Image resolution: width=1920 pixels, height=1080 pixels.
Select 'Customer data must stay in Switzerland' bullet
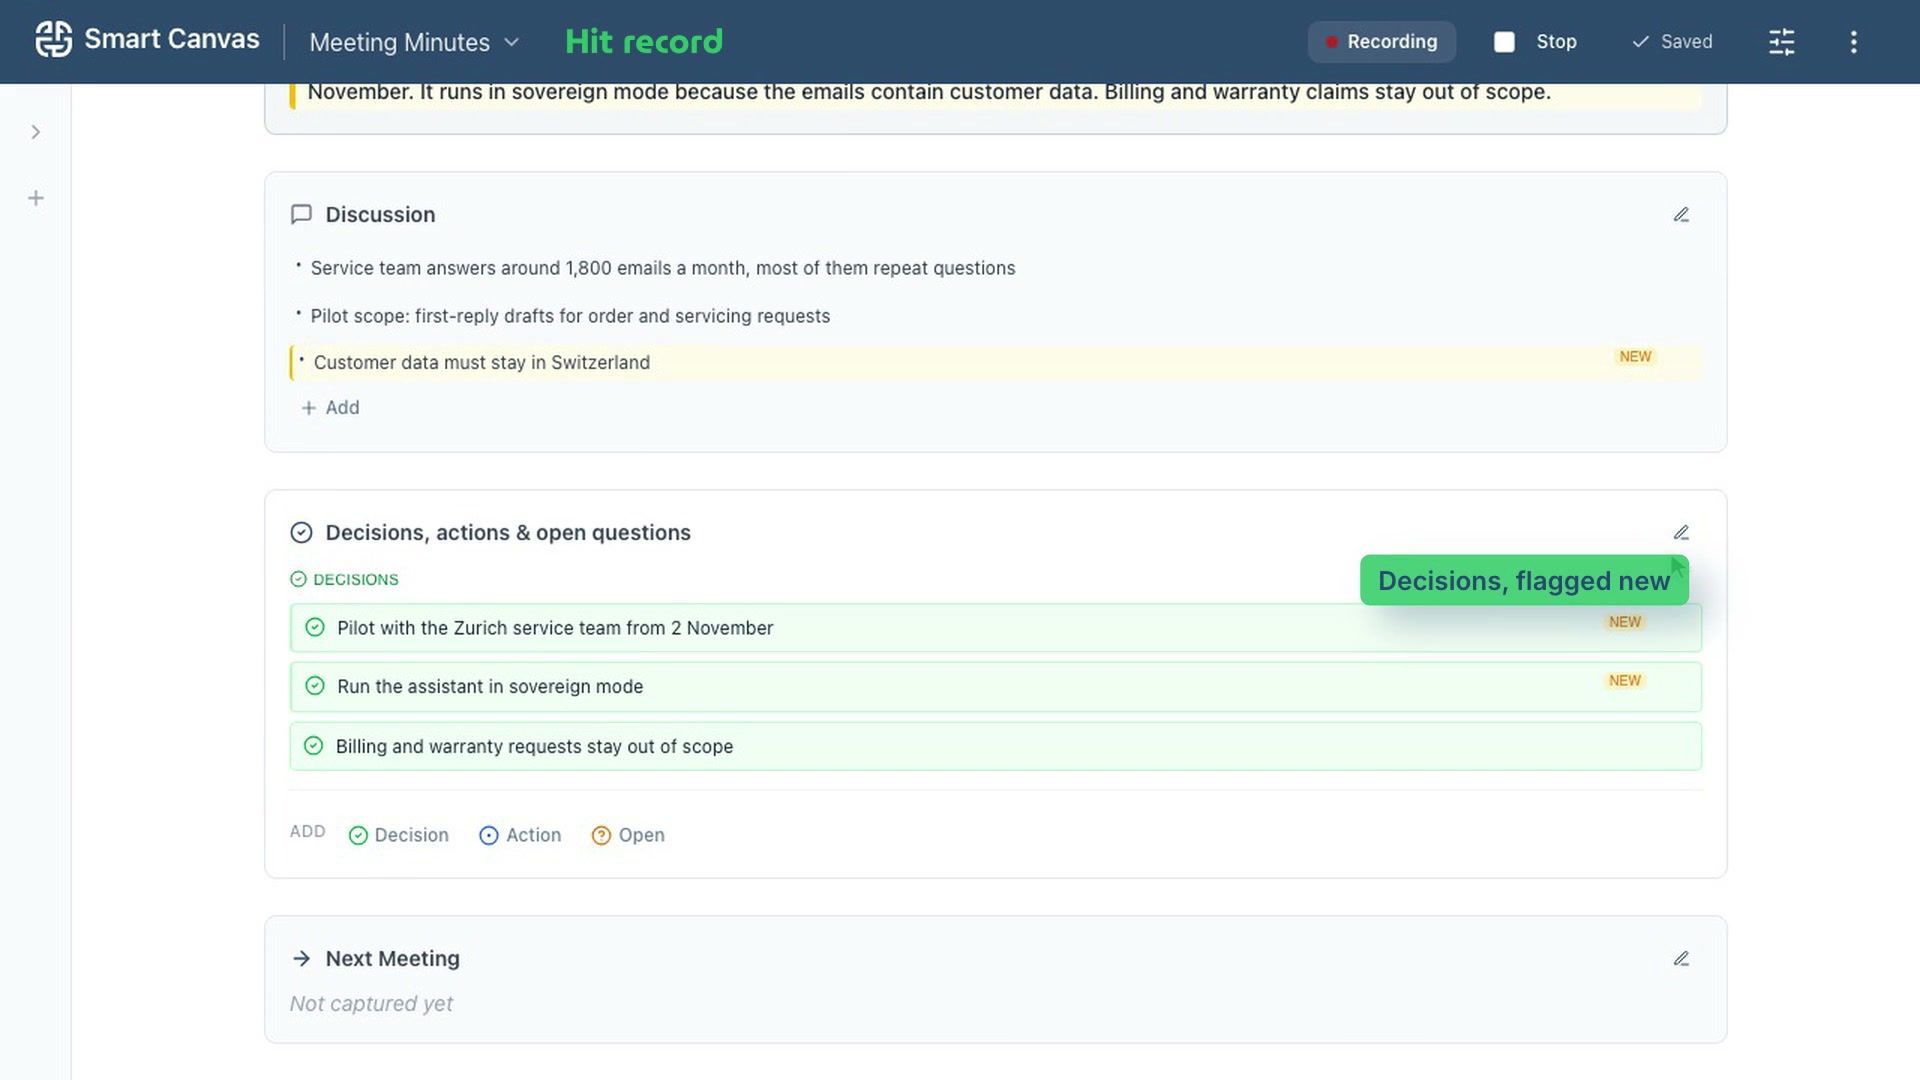click(x=995, y=363)
